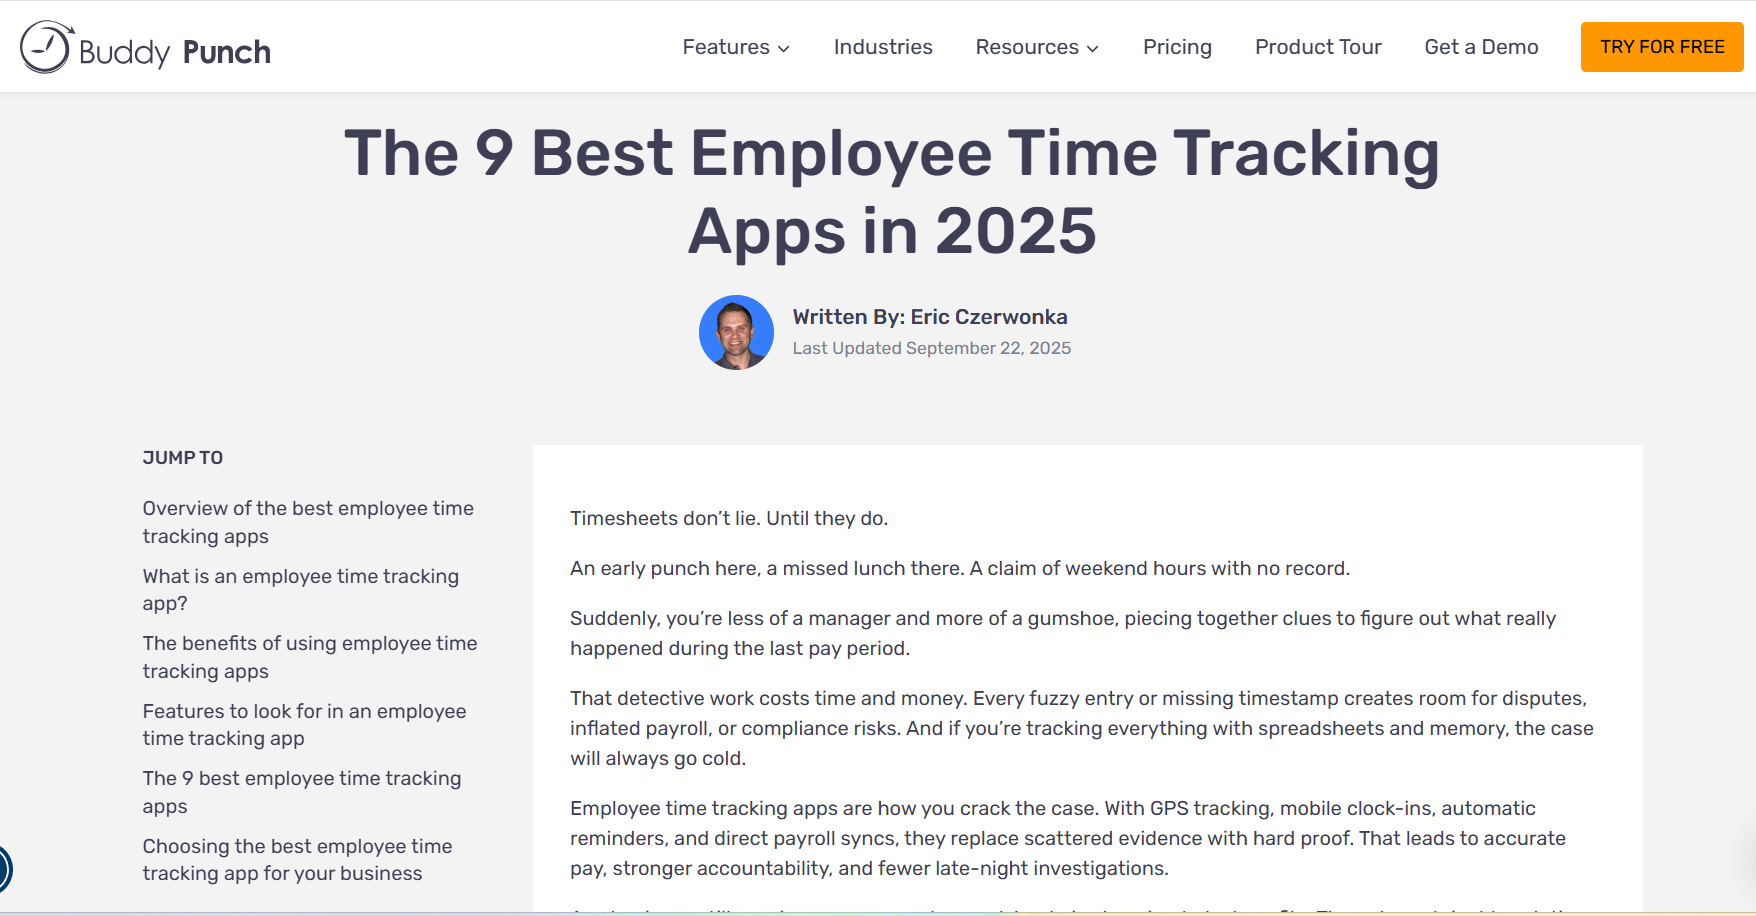Jump to What is an employee time tracking app

pos(300,590)
